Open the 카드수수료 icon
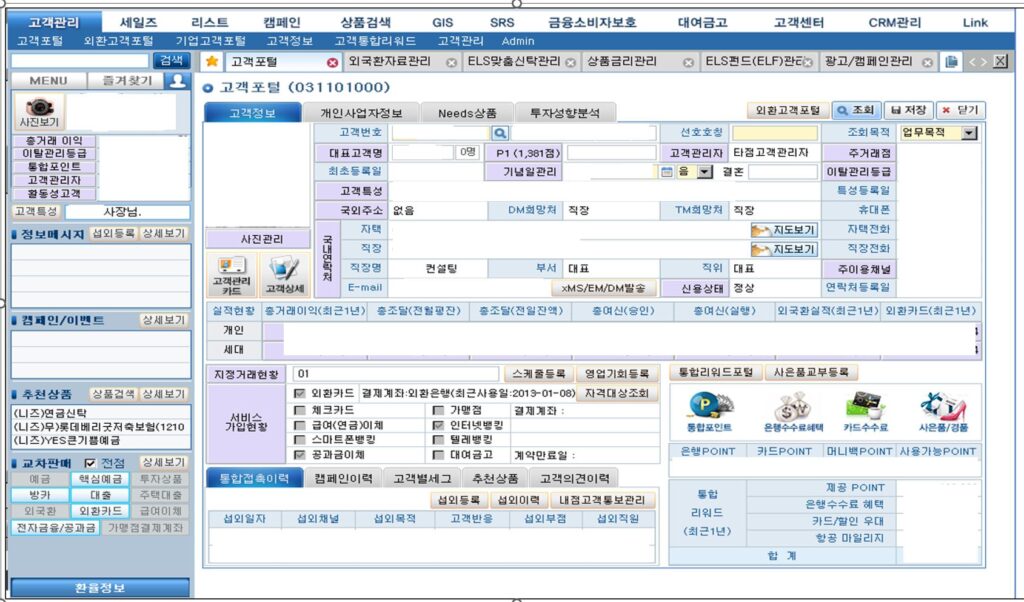1024x602 pixels. point(866,412)
